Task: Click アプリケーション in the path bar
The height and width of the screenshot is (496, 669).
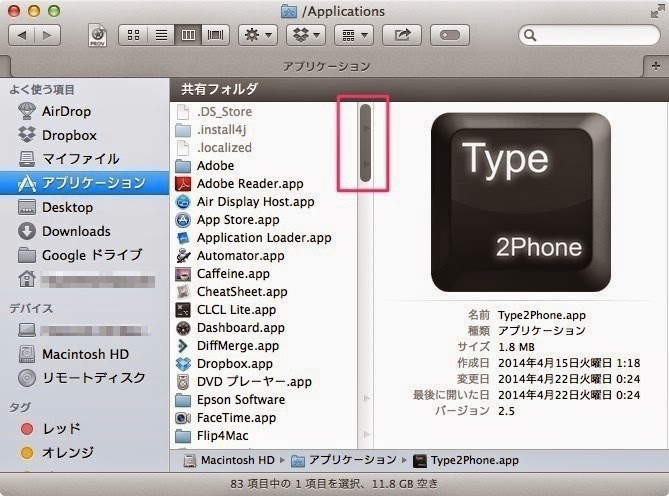Action: point(344,461)
